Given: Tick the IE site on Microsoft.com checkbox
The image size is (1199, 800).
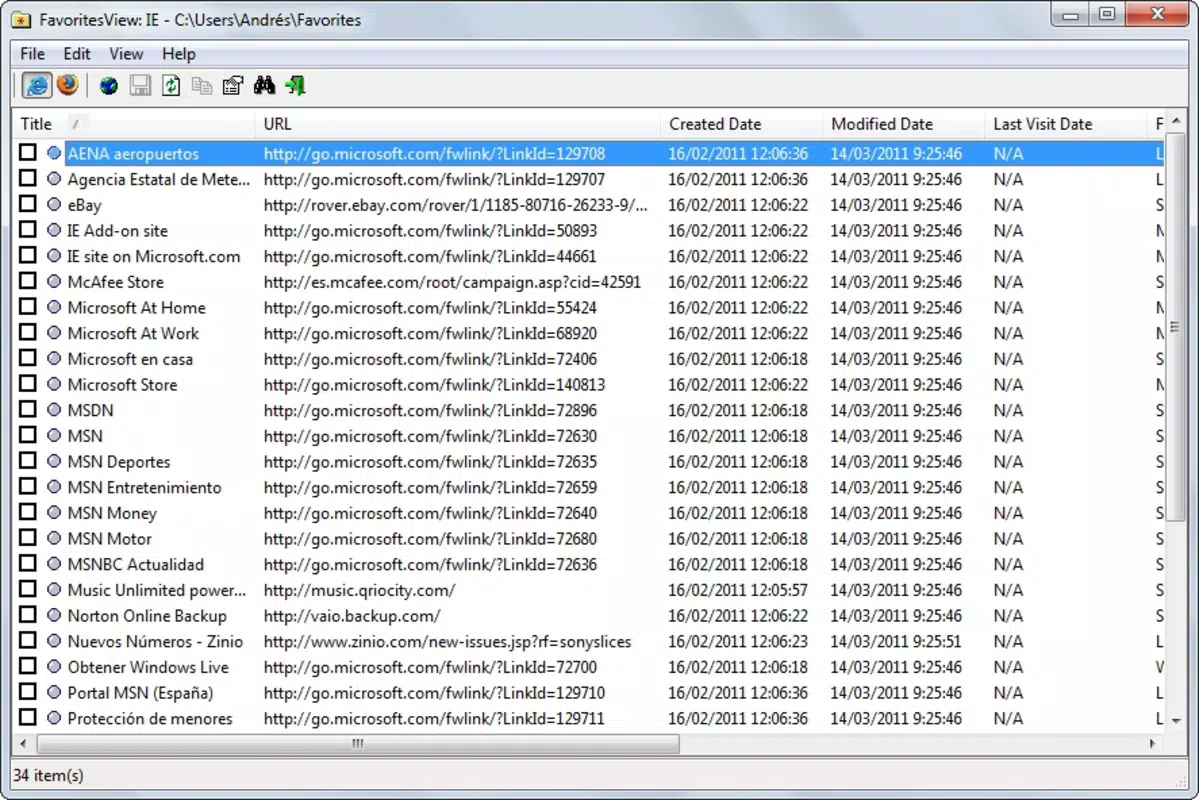Looking at the screenshot, I should (x=28, y=255).
